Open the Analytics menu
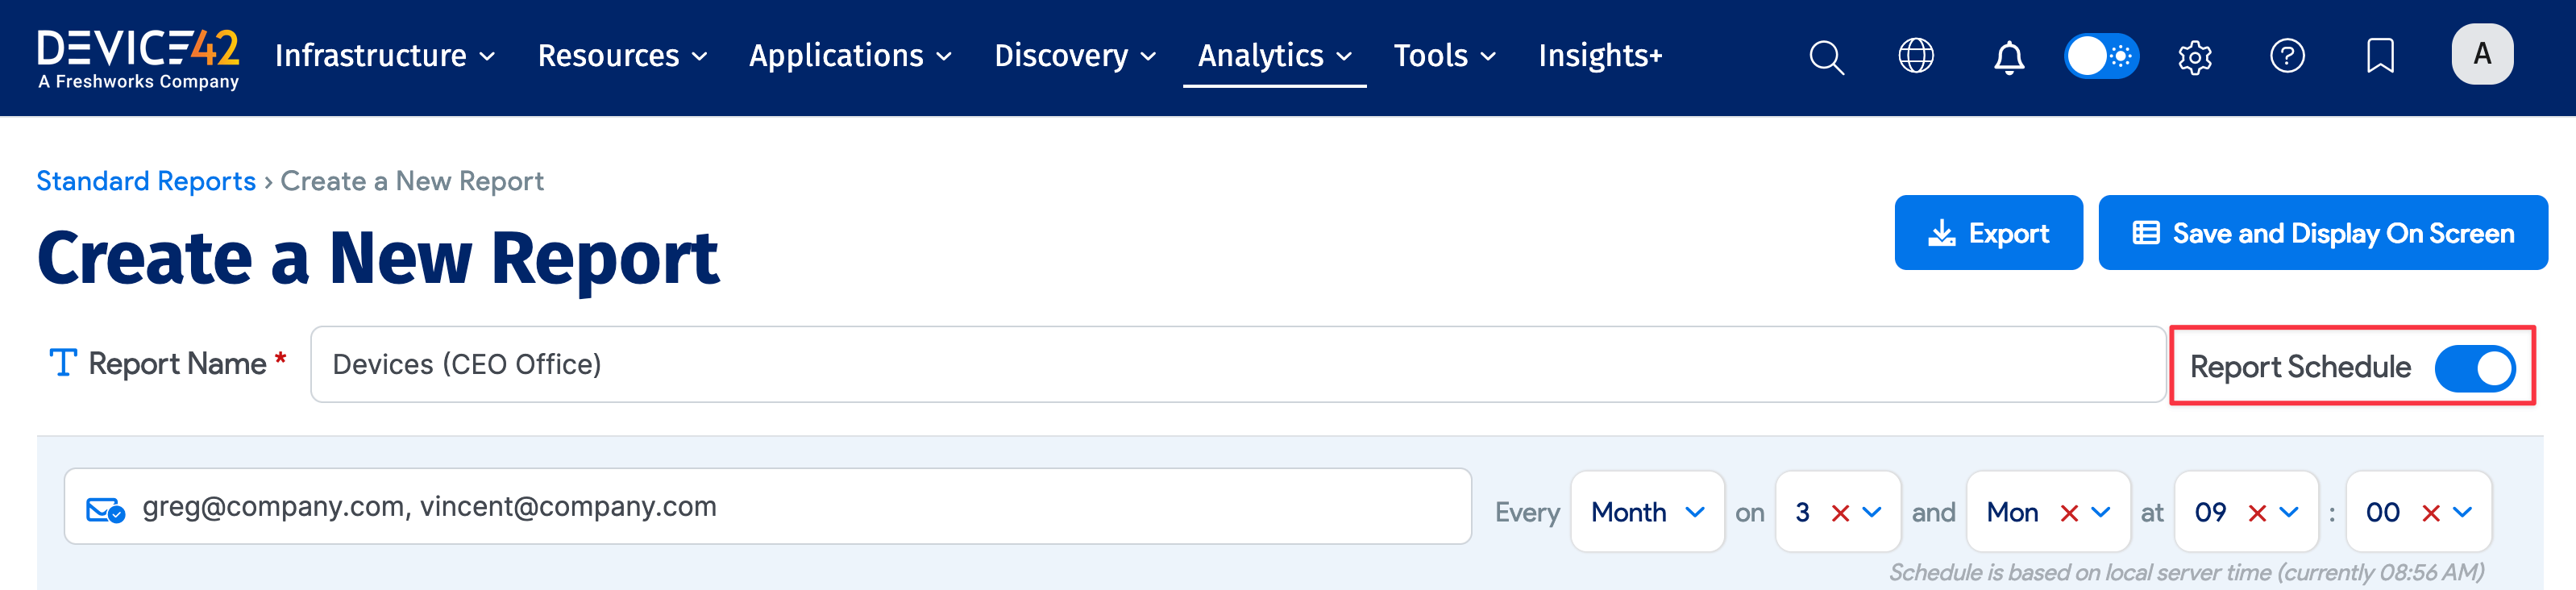The width and height of the screenshot is (2576, 590). pos(1273,56)
